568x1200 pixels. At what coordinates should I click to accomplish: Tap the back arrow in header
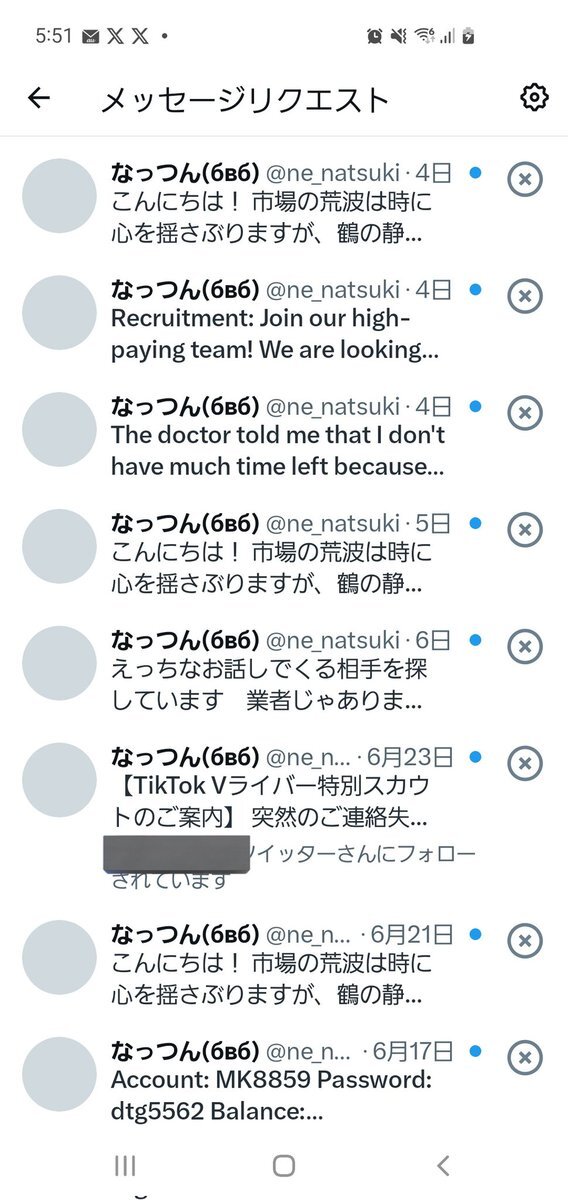click(x=39, y=98)
